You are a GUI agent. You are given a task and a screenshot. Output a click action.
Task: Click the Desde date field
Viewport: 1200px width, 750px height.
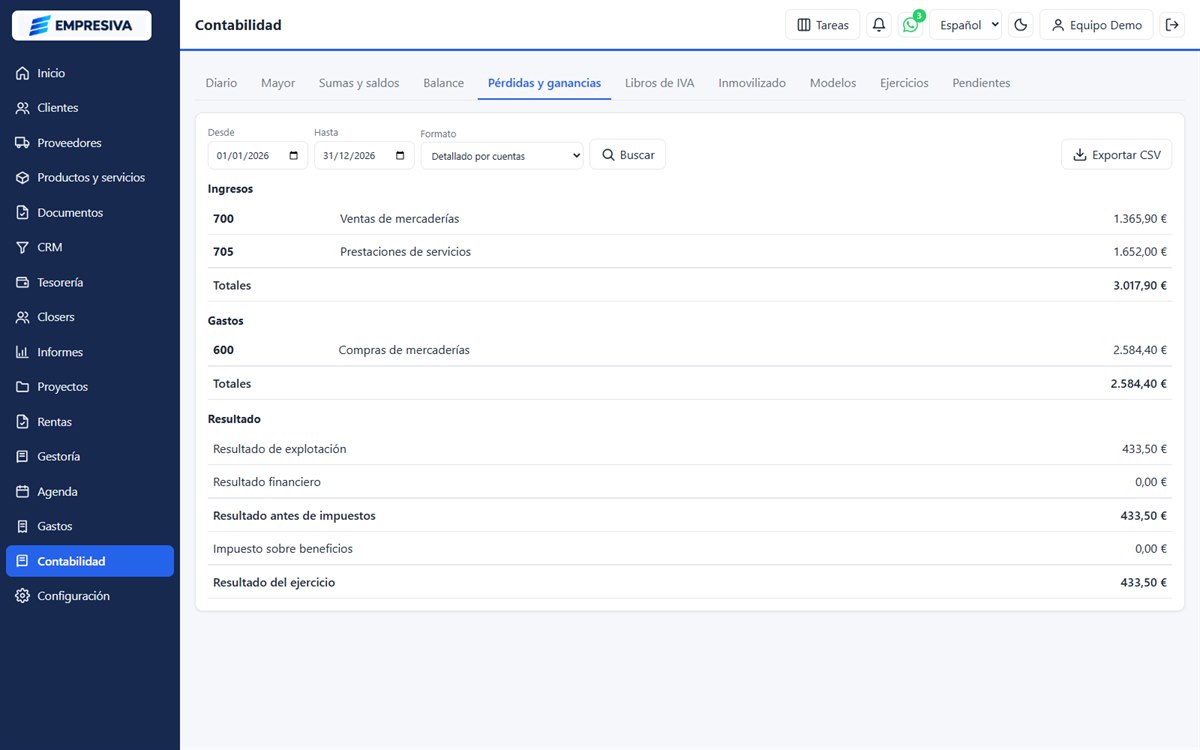(x=258, y=155)
